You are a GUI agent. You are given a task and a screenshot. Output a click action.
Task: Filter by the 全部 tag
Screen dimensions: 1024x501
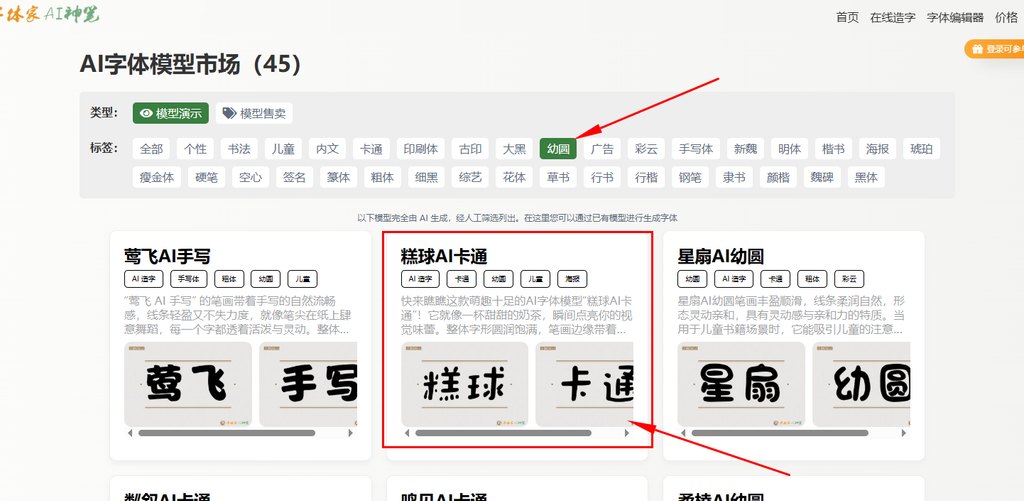151,149
